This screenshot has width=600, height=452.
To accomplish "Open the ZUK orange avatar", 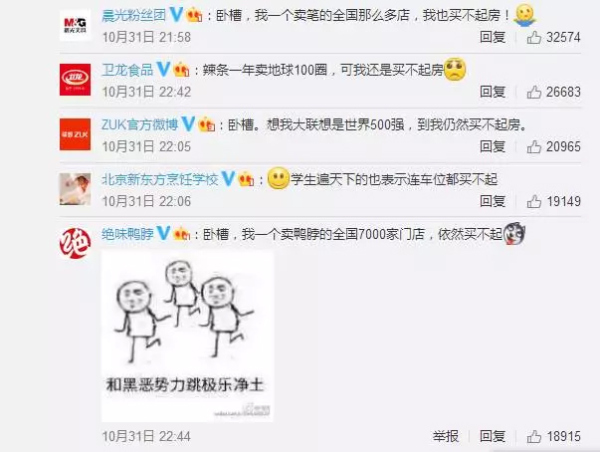I will [x=75, y=134].
